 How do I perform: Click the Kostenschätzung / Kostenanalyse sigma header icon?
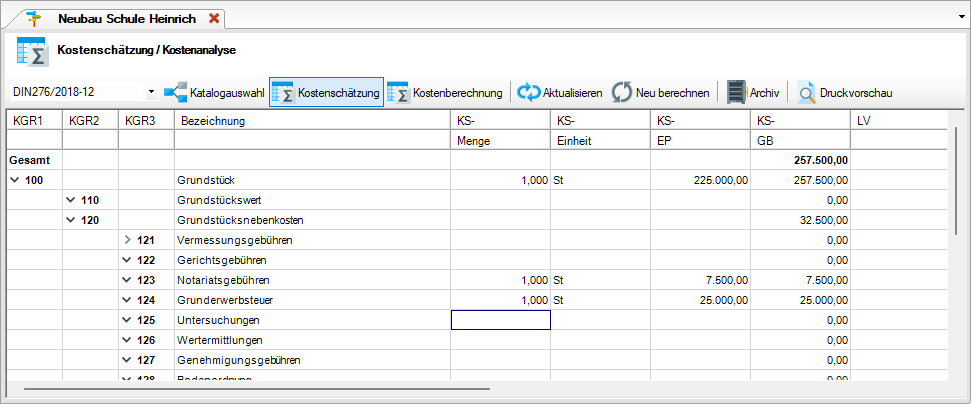pyautogui.click(x=32, y=51)
